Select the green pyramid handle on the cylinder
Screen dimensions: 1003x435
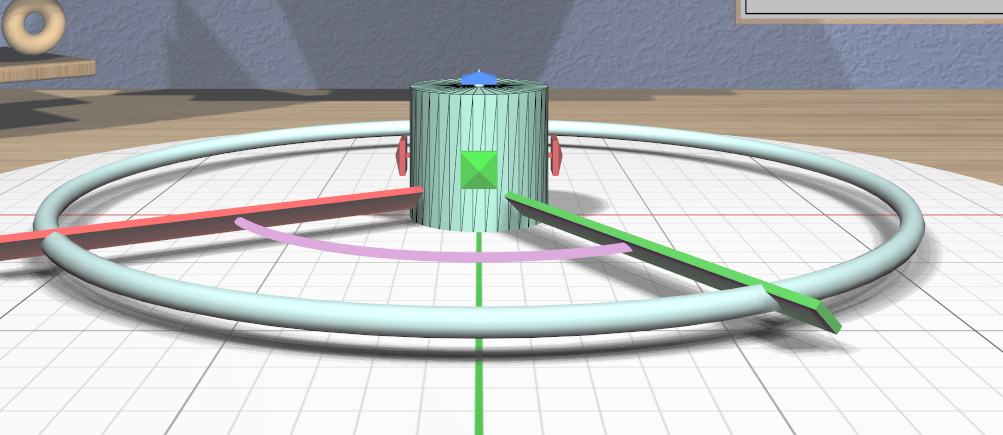pyautogui.click(x=479, y=169)
